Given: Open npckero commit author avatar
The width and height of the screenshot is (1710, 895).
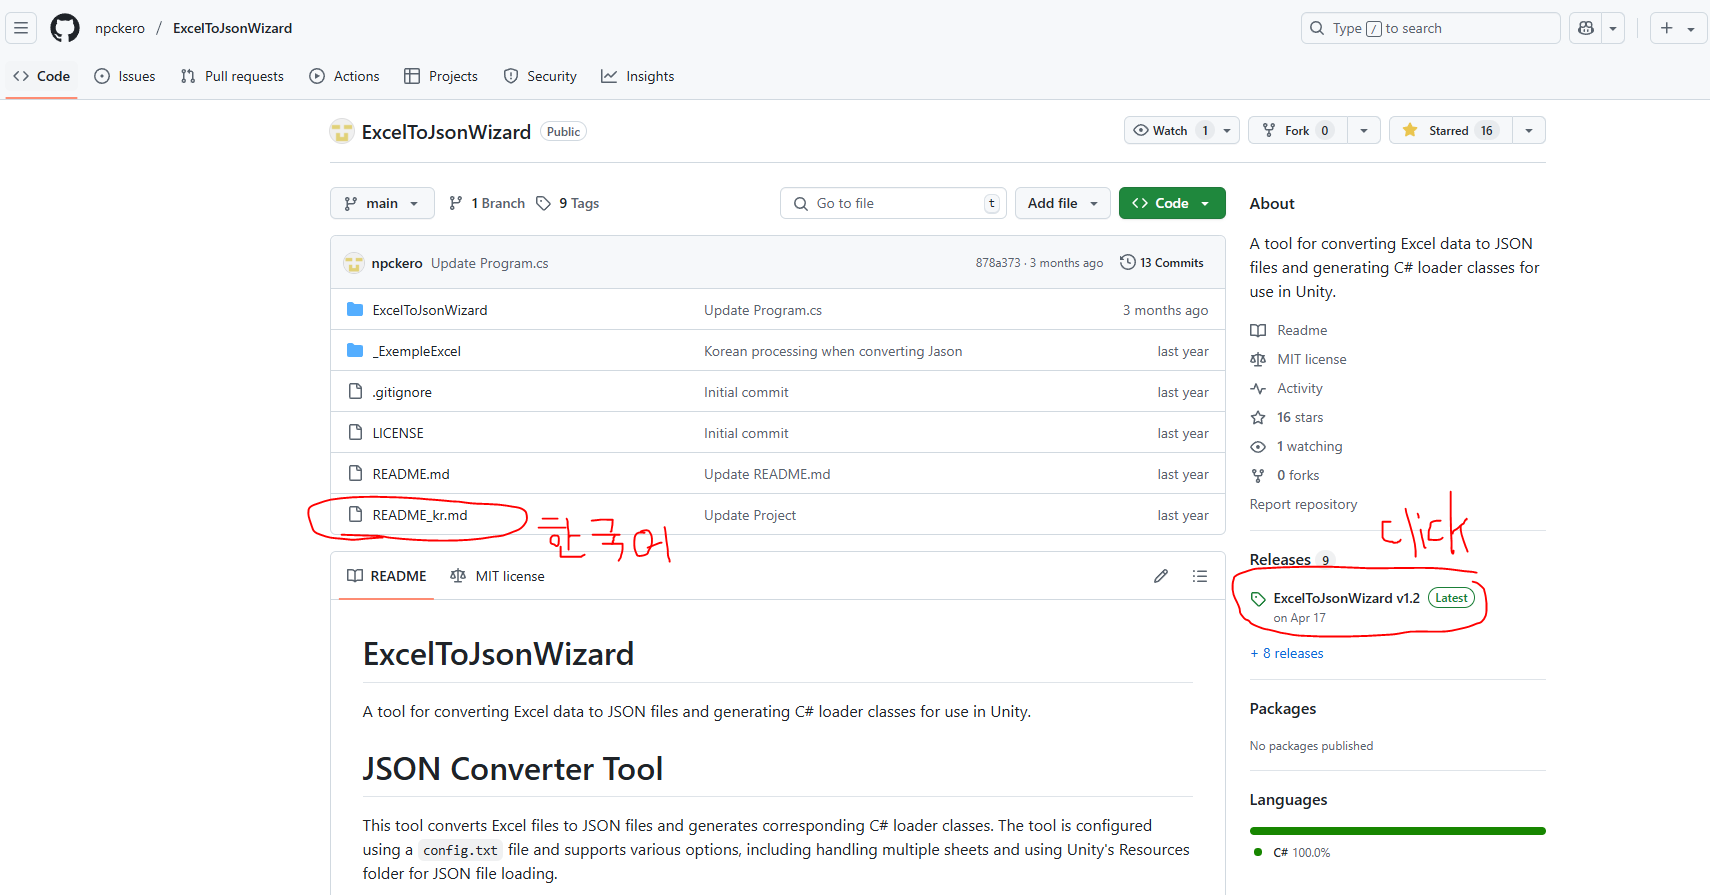Looking at the screenshot, I should [x=354, y=263].
